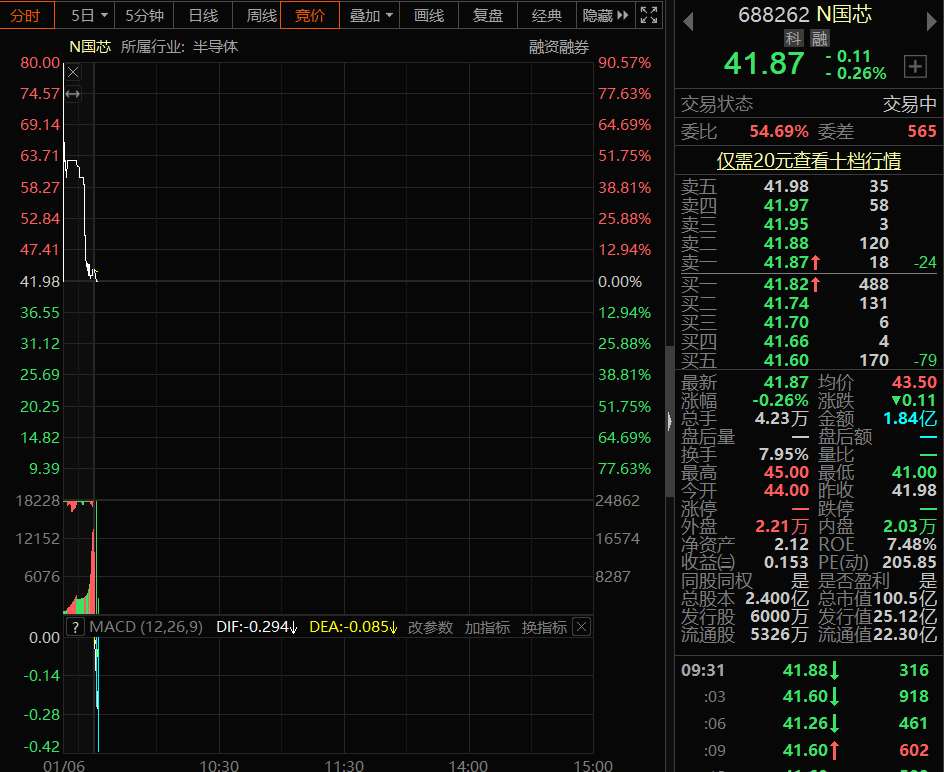Click 改参数 to edit MACD parameters

[x=430, y=627]
